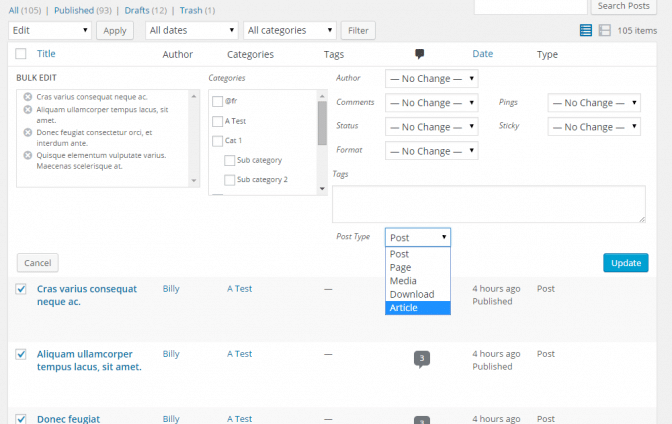The width and height of the screenshot is (672, 424).
Task: Open post 'Cras varius consequat neque ac.'
Action: (87, 295)
